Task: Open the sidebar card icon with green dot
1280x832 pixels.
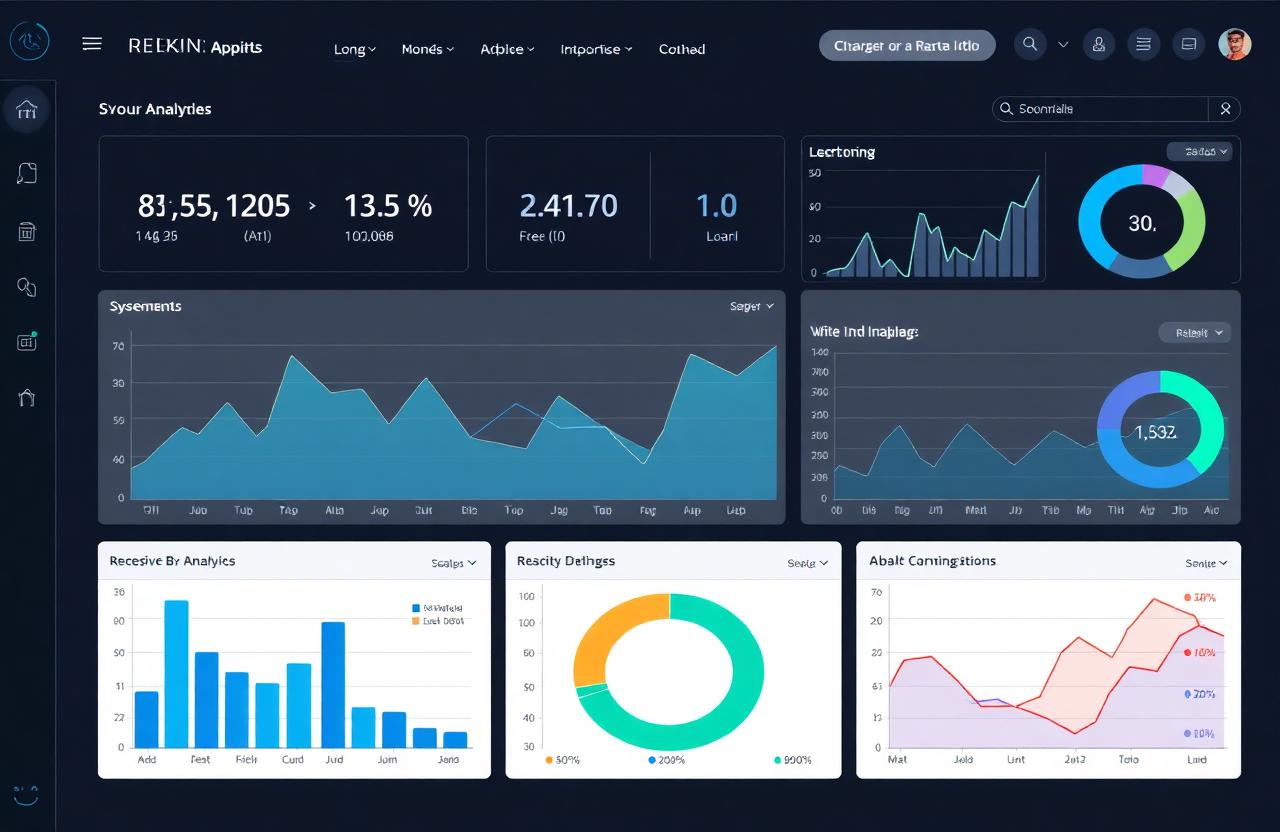Action: tap(27, 342)
